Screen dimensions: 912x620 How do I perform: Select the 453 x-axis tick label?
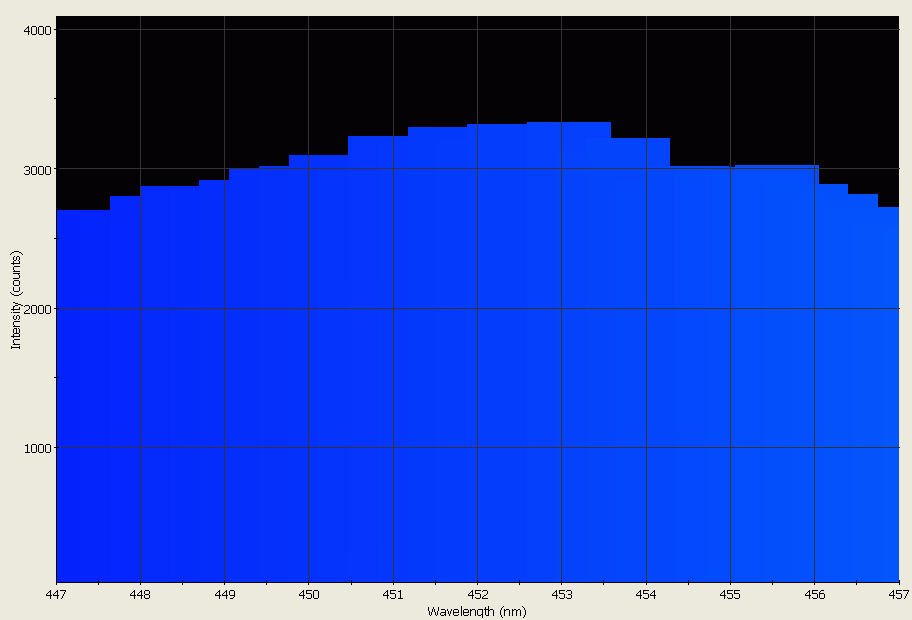click(562, 595)
